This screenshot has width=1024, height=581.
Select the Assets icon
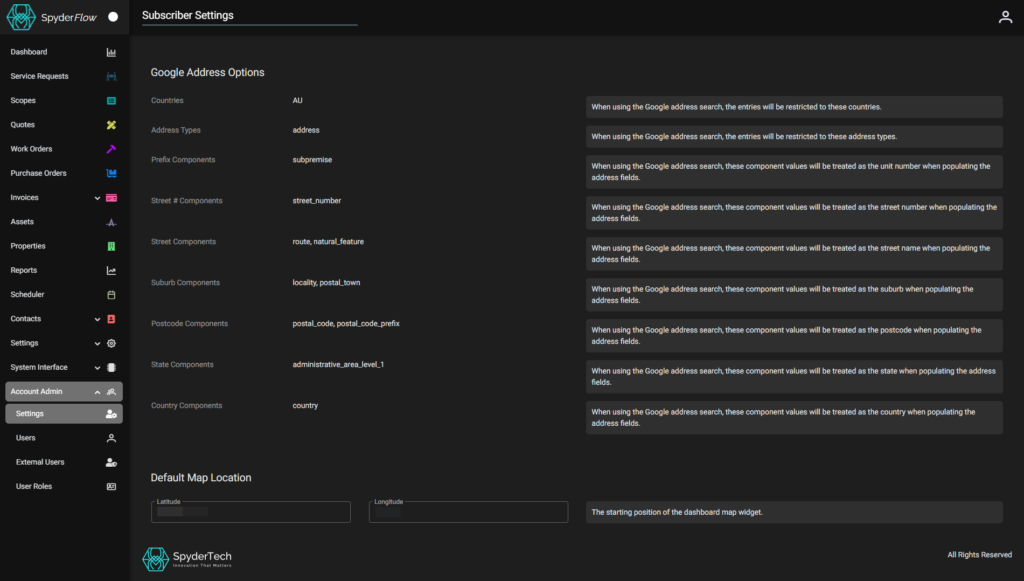click(112, 221)
